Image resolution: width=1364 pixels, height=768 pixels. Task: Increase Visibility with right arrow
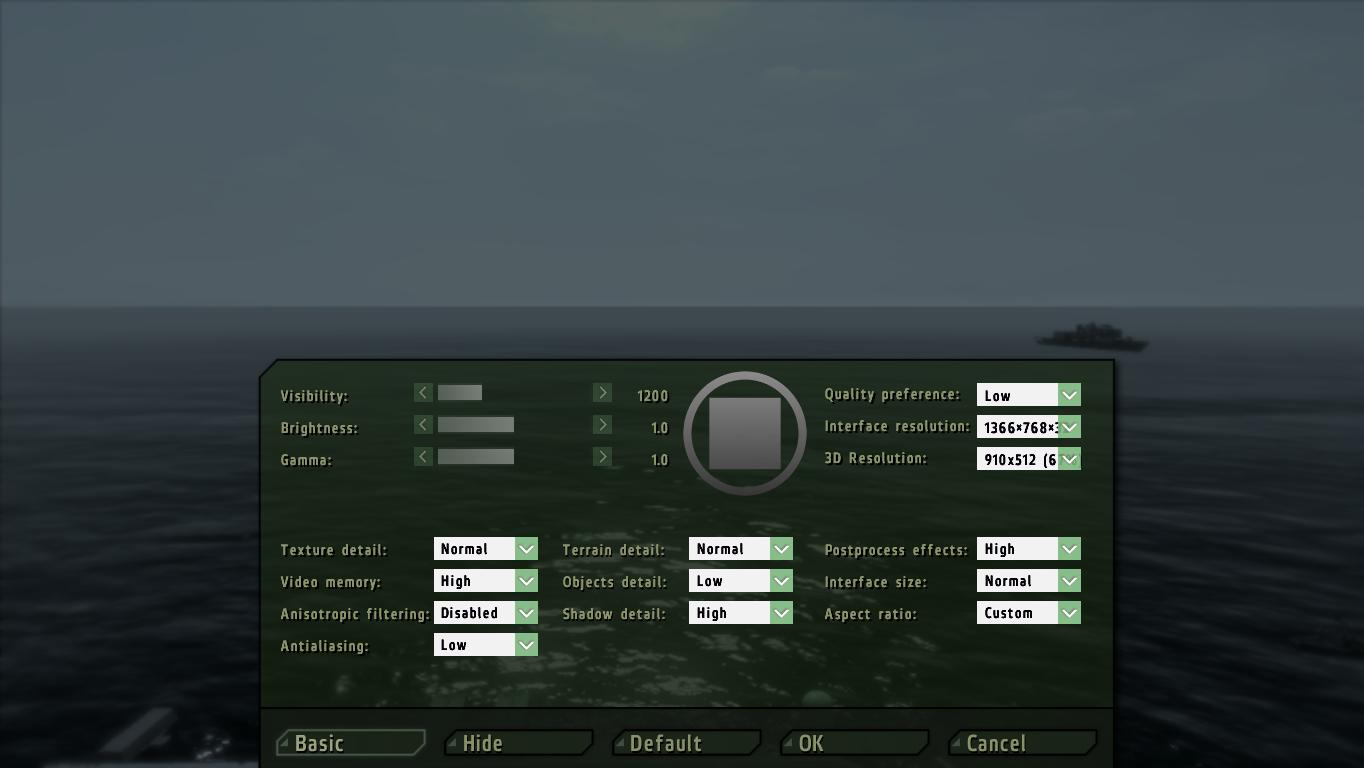pyautogui.click(x=602, y=393)
